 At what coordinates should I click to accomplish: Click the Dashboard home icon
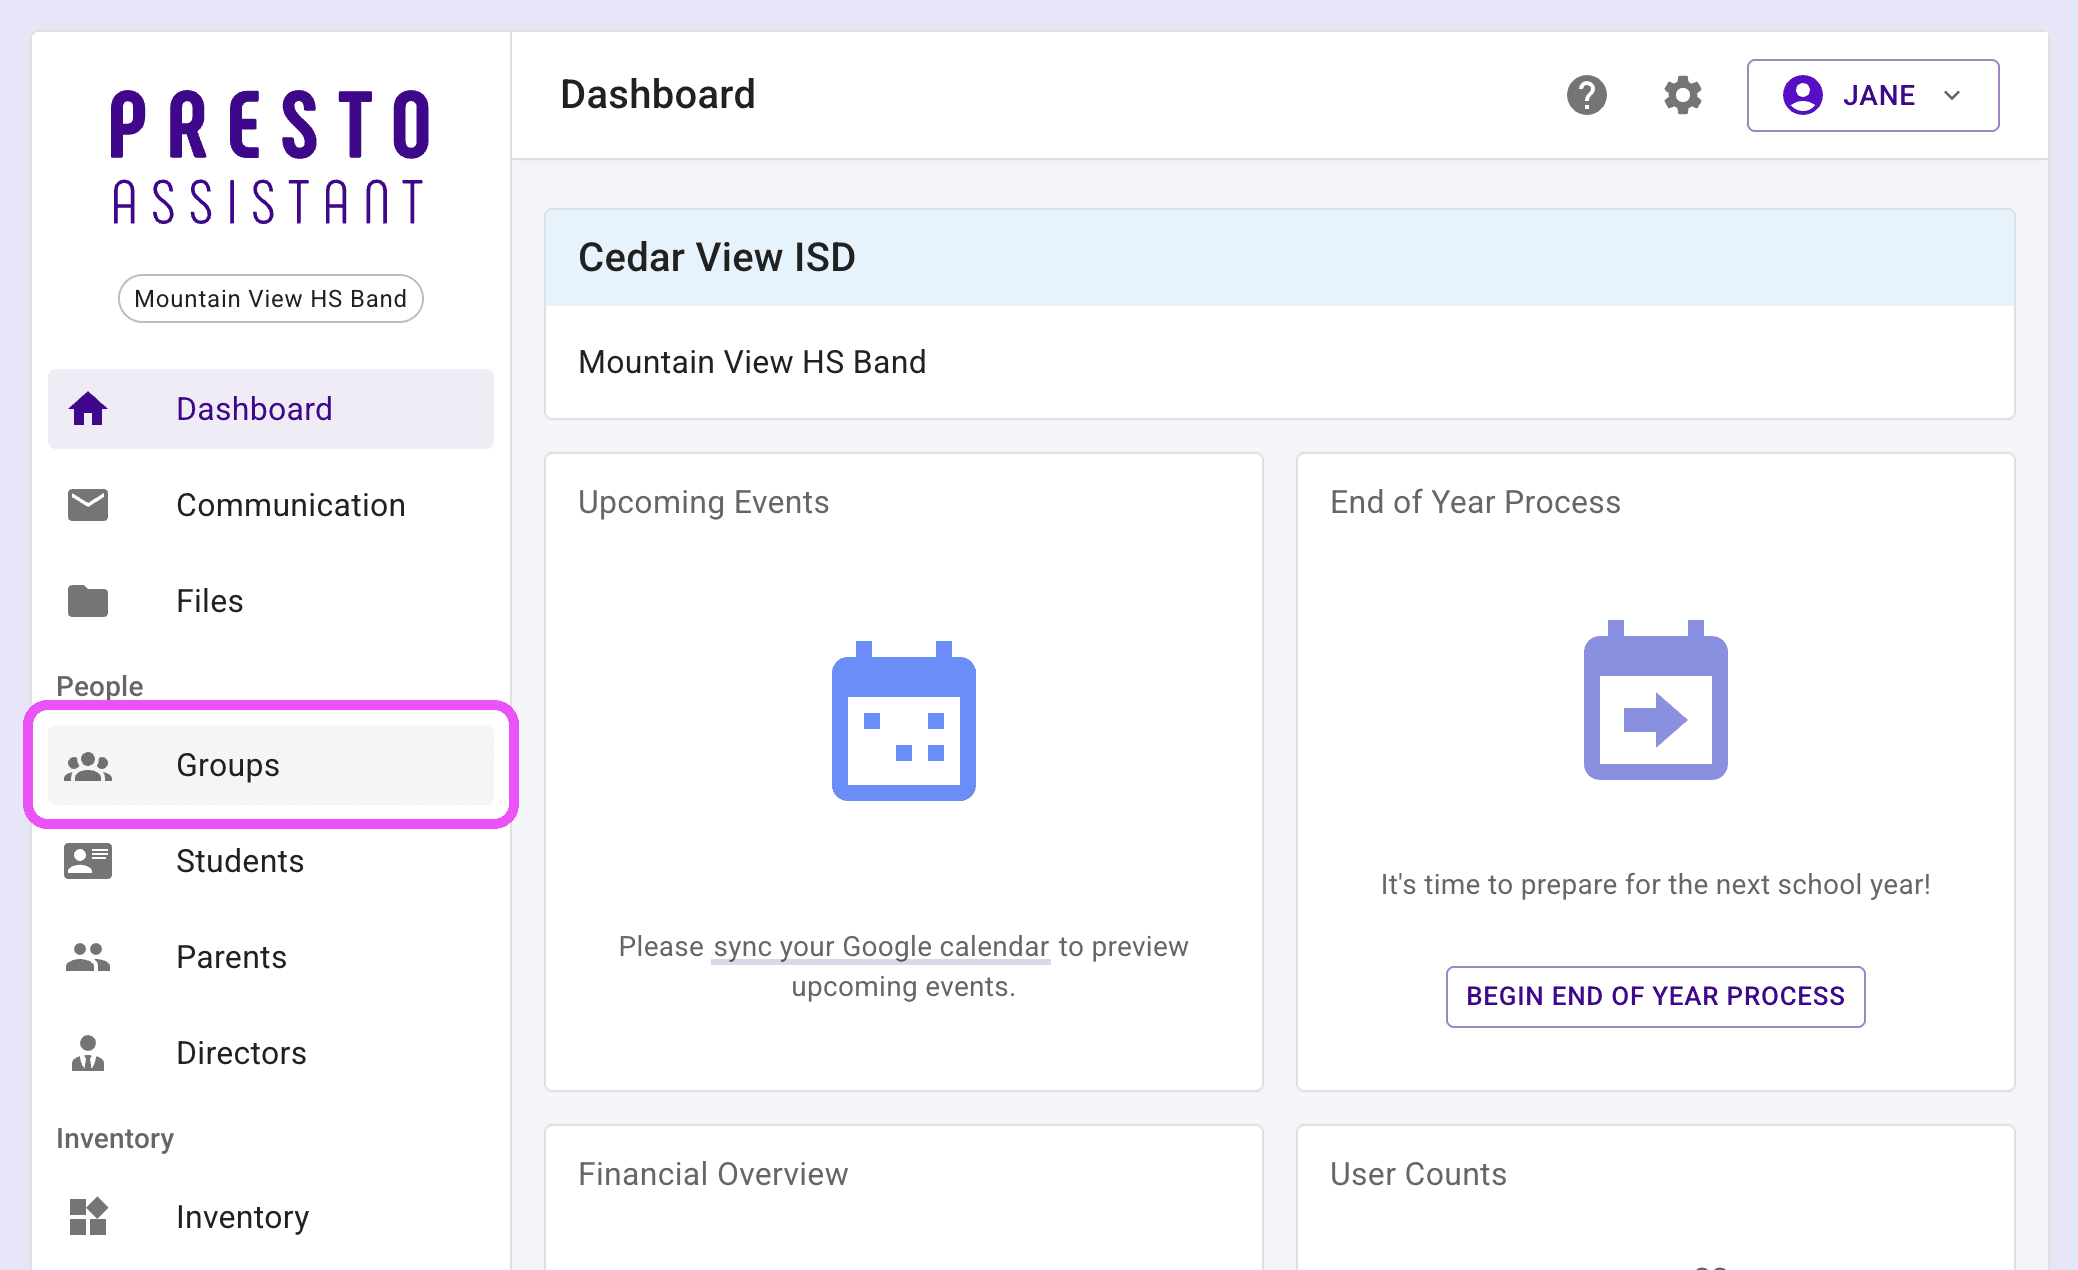pyautogui.click(x=88, y=409)
